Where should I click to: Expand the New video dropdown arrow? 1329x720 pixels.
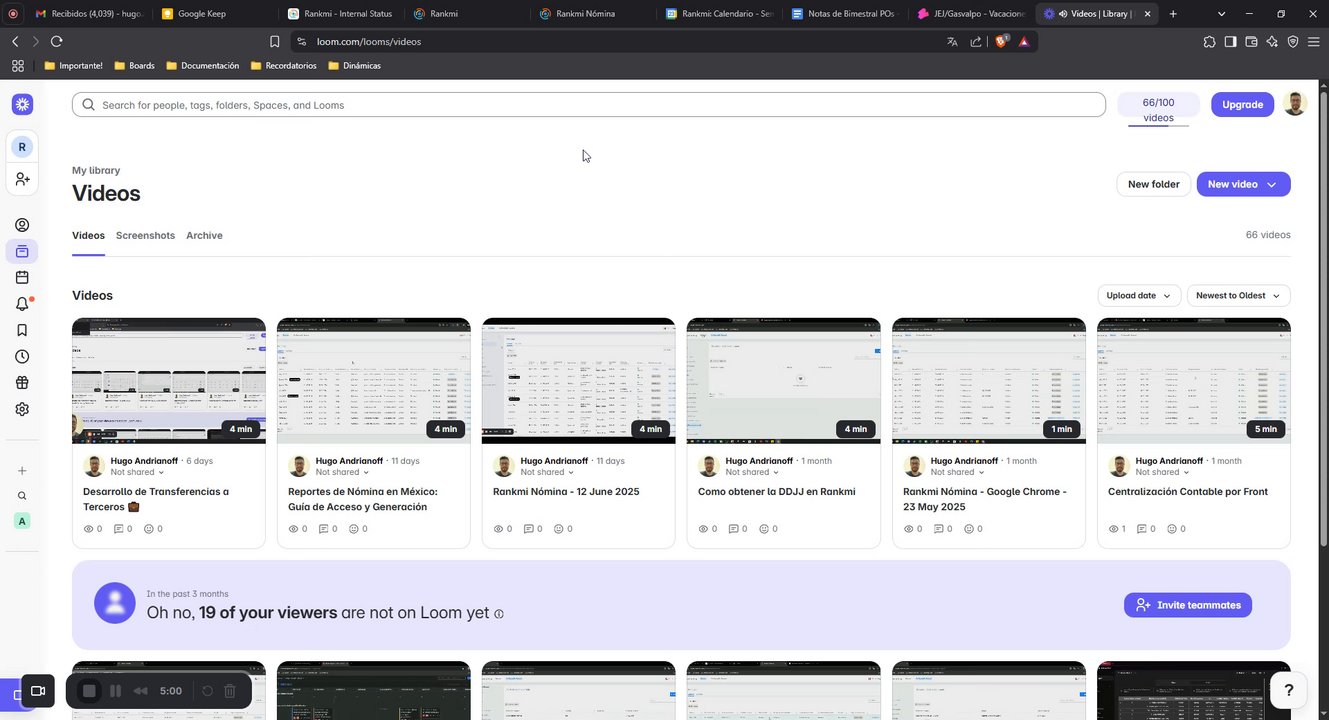1271,184
